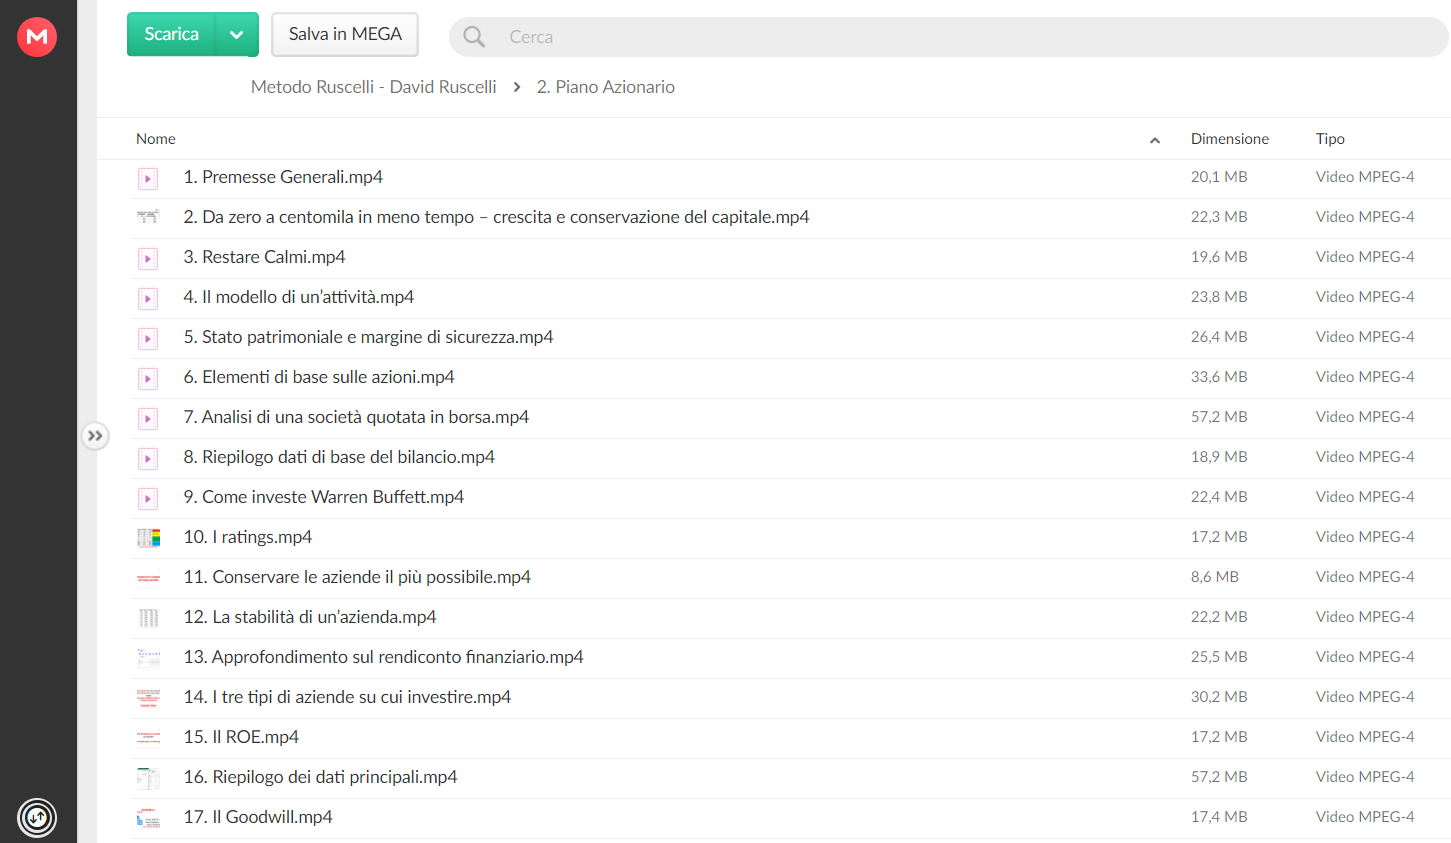This screenshot has height=843, width=1451.
Task: Sort by the Tipo column header
Action: 1330,139
